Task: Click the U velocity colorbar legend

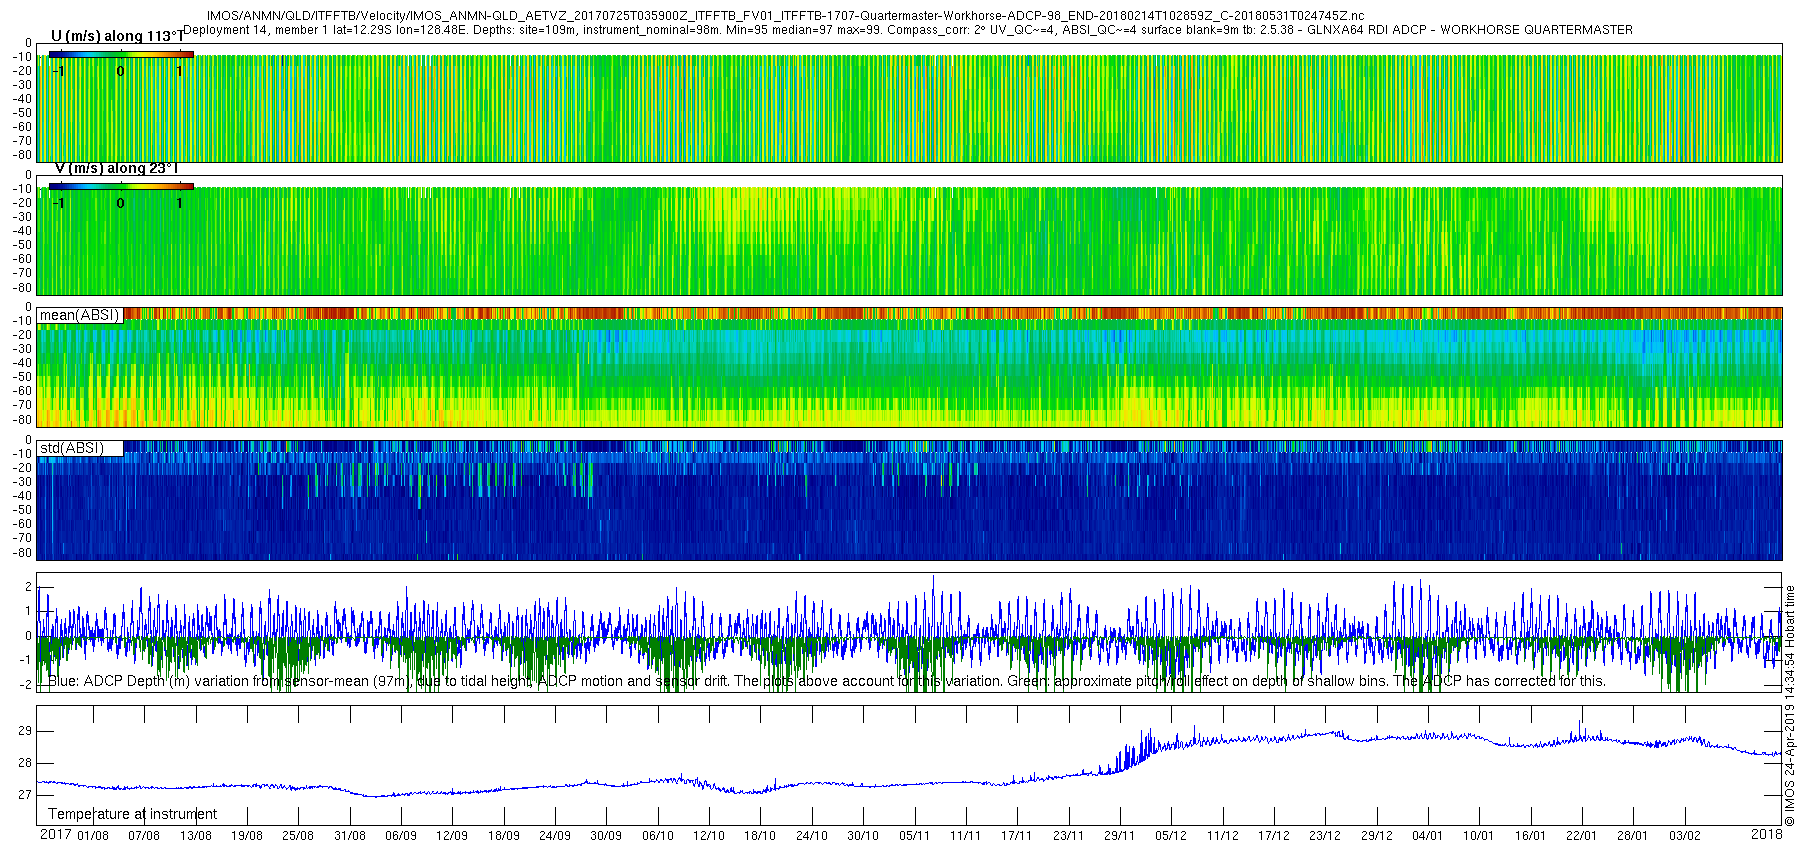Action: tap(121, 54)
